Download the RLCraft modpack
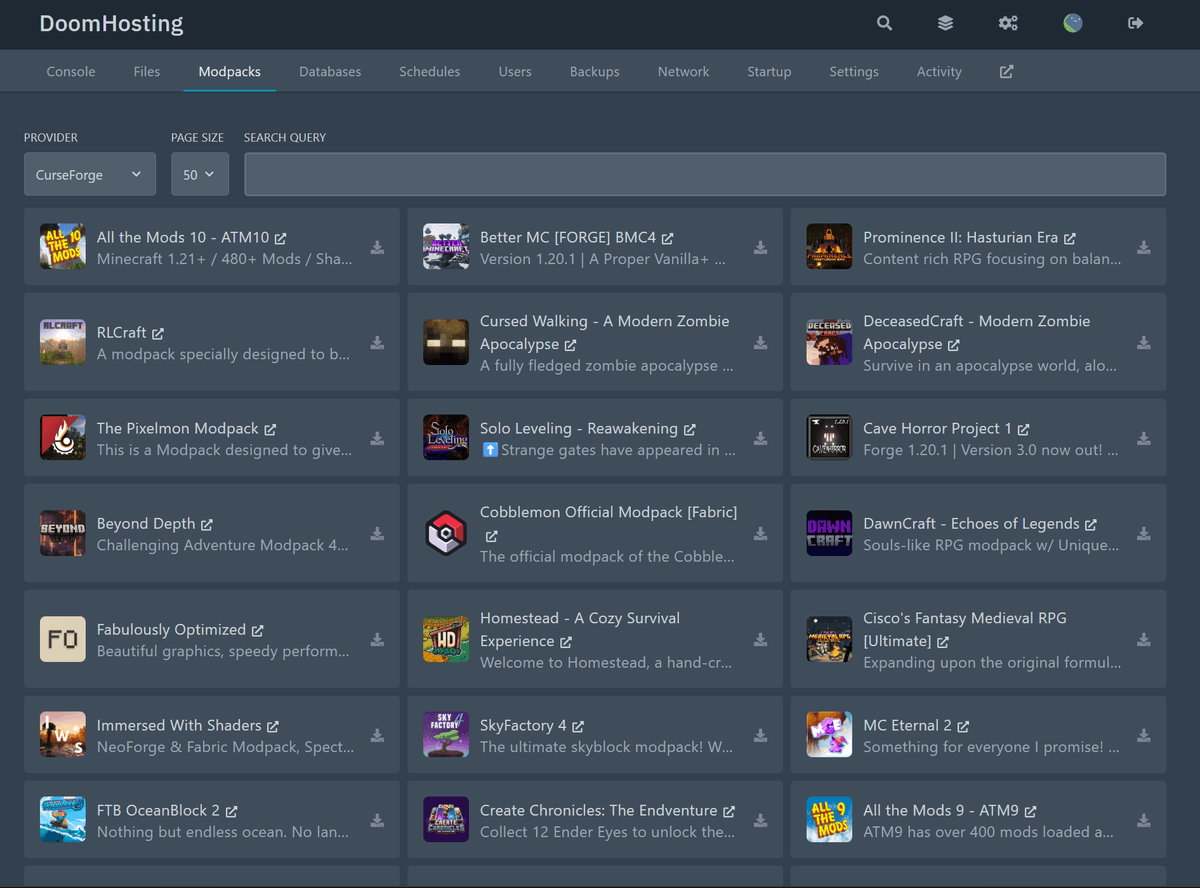The width and height of the screenshot is (1200, 888). (x=377, y=343)
